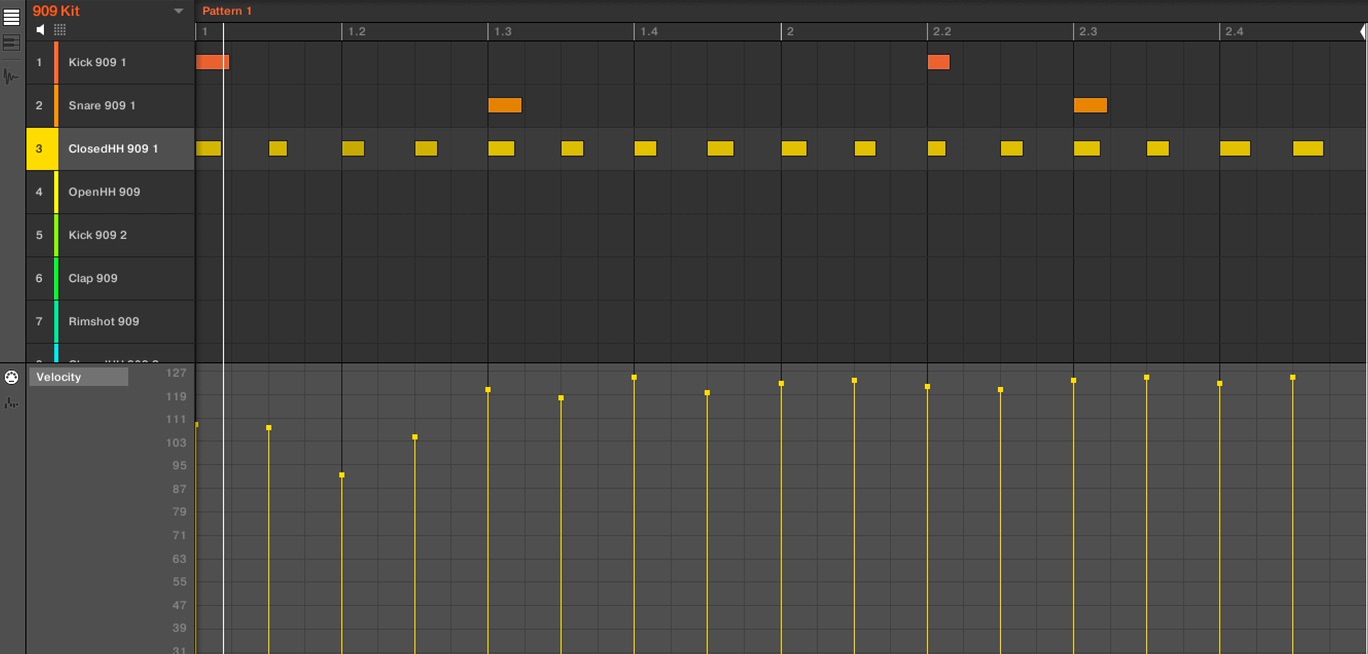Screen dimensions: 1368x654
Task: Click timeline ruler marker 2
Action: pyautogui.click(x=790, y=32)
